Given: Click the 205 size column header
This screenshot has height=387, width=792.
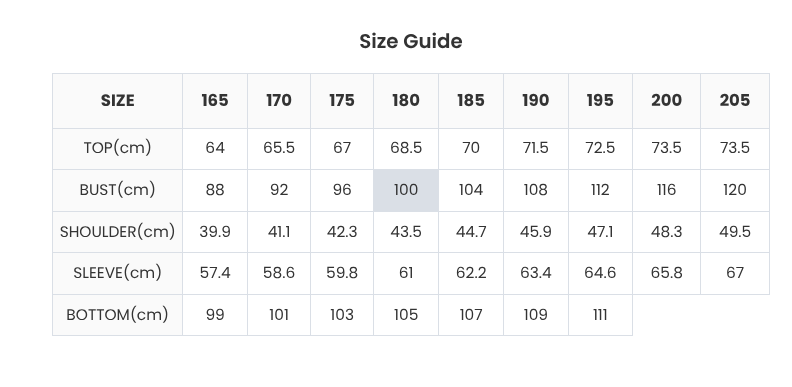Looking at the screenshot, I should pyautogui.click(x=735, y=101).
